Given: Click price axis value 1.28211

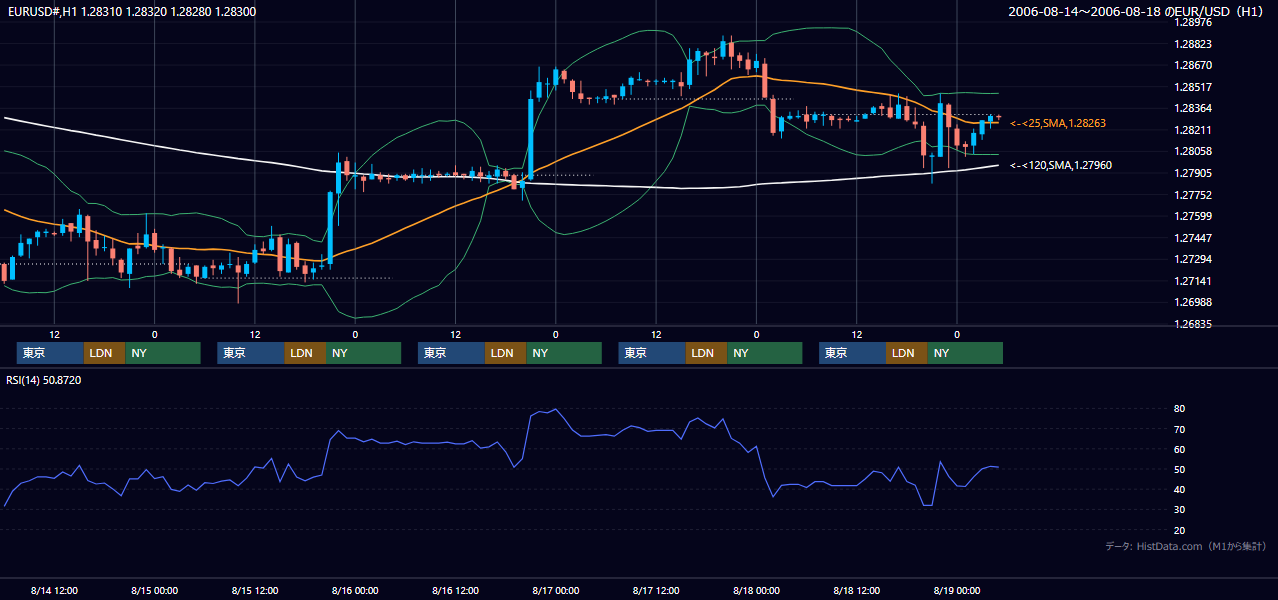Looking at the screenshot, I should click(x=1193, y=130).
